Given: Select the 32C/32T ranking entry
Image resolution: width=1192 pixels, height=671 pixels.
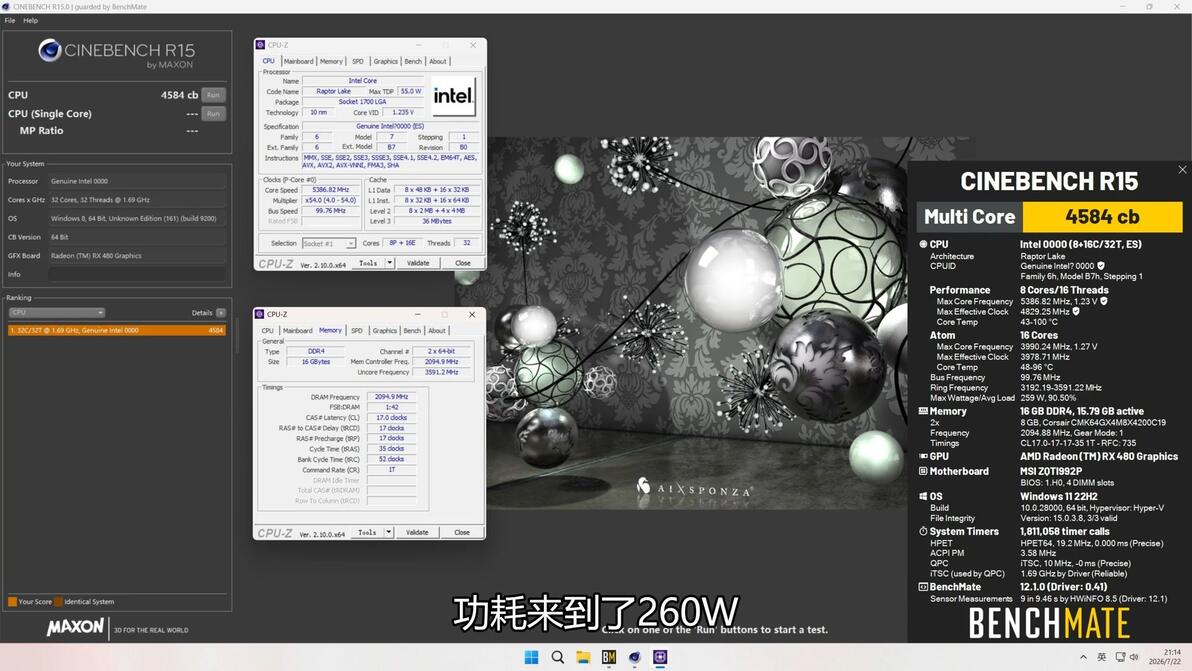Looking at the screenshot, I should click(x=116, y=331).
